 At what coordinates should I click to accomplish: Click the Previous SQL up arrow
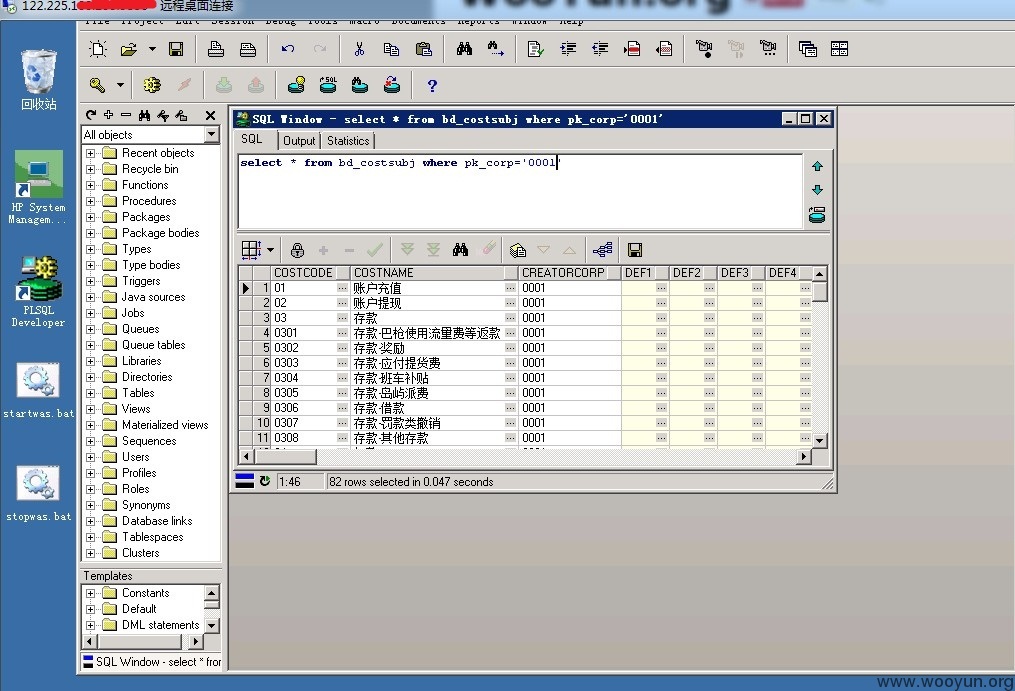(x=817, y=166)
